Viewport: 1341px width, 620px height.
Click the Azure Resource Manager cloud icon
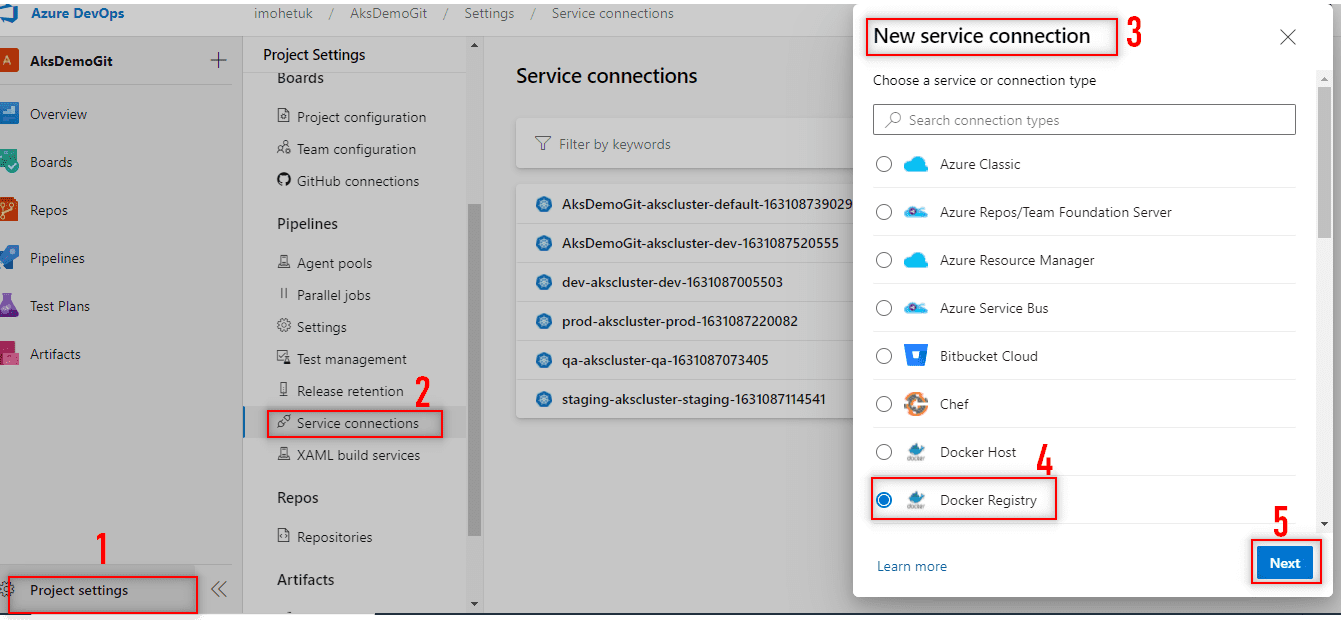[x=916, y=260]
